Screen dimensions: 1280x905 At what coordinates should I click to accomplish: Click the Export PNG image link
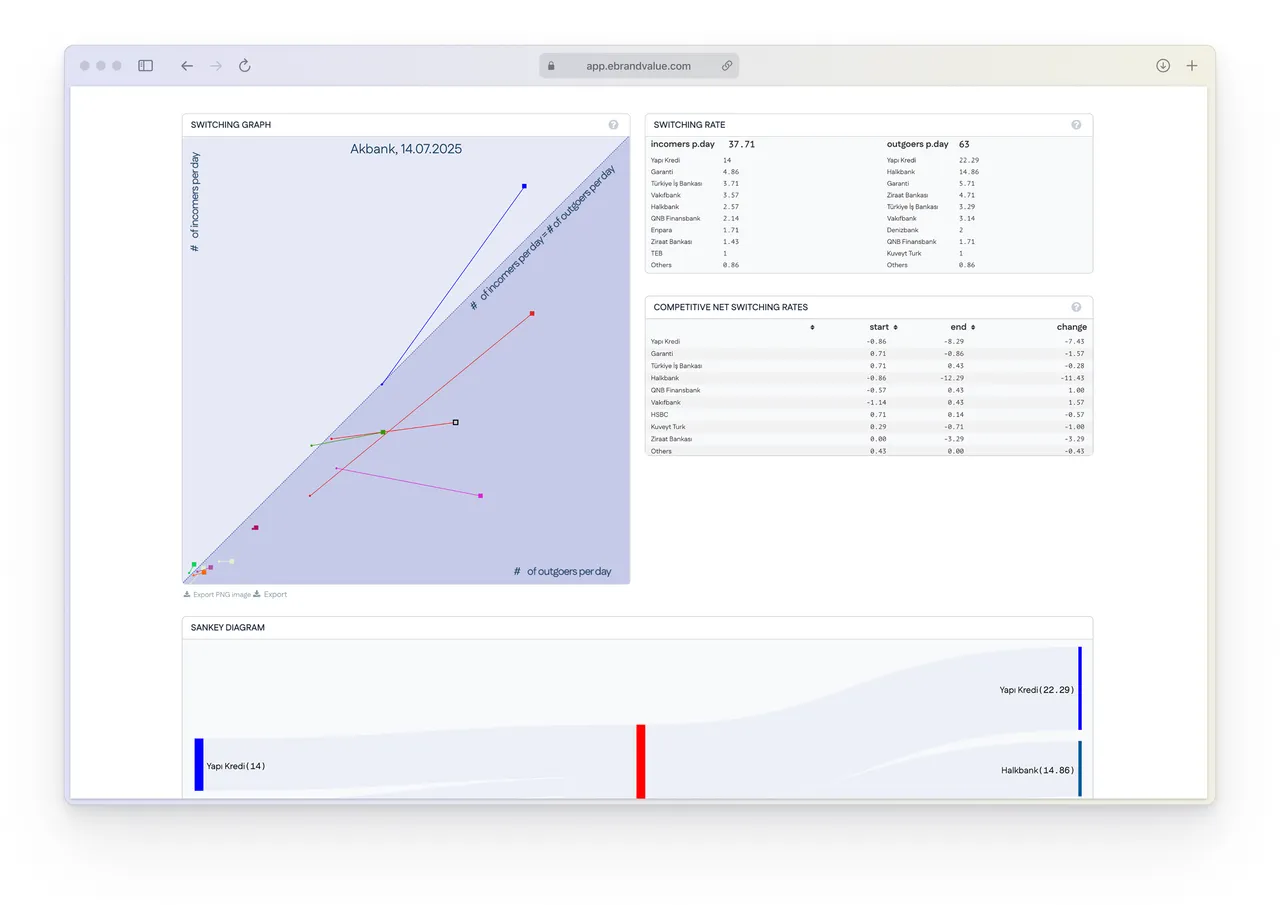(217, 594)
